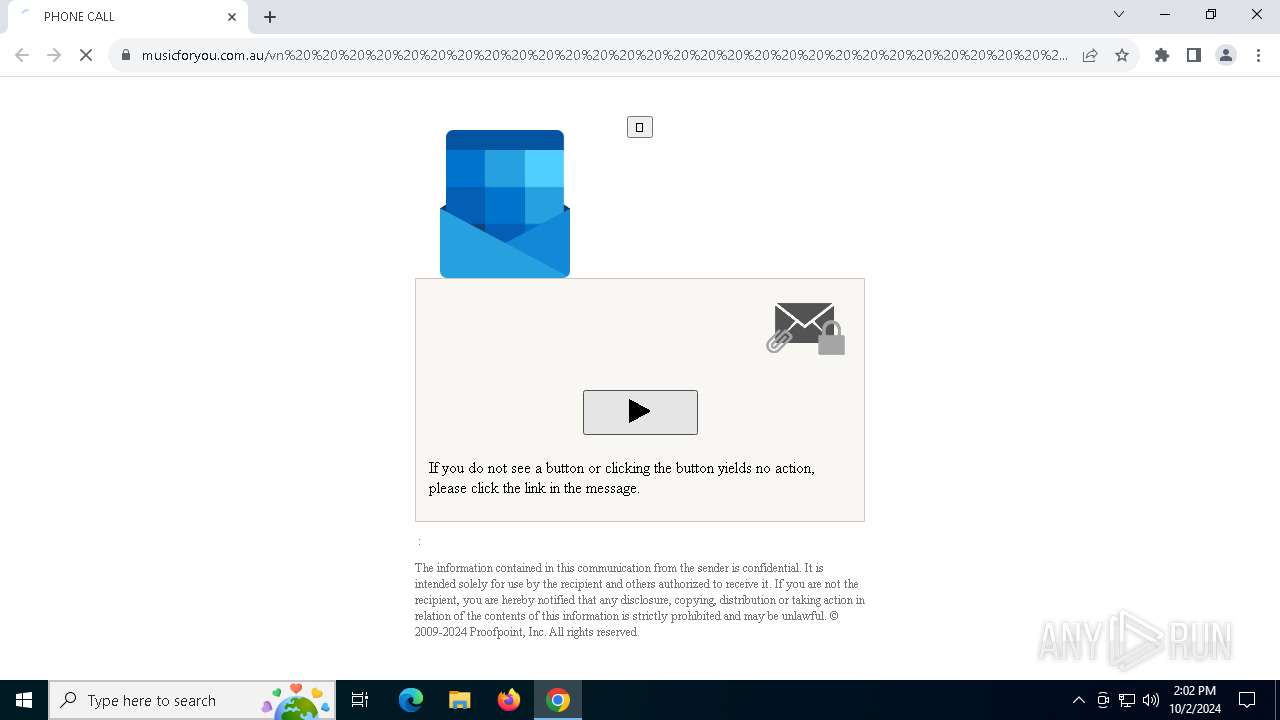Screen dimensions: 1280x720
Task: Open the Windows Start menu
Action: pyautogui.click(x=24, y=700)
